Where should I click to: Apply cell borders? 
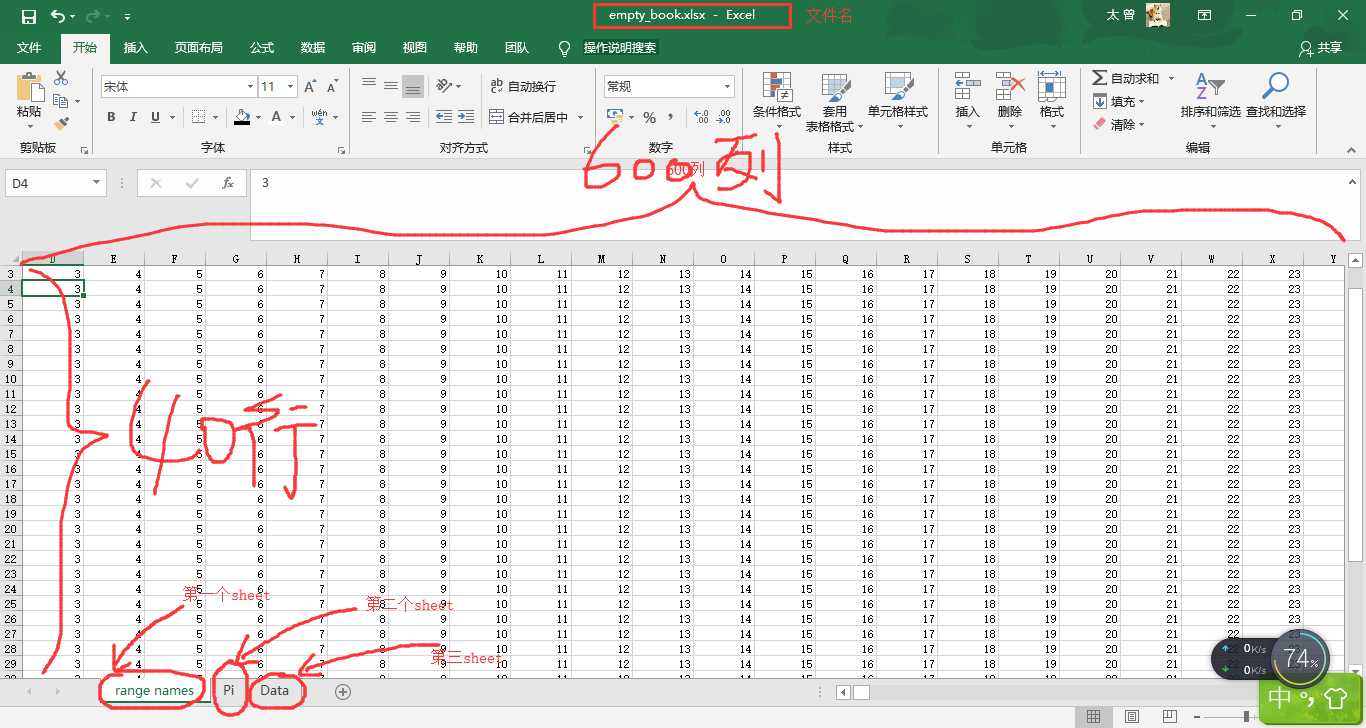pyautogui.click(x=199, y=117)
